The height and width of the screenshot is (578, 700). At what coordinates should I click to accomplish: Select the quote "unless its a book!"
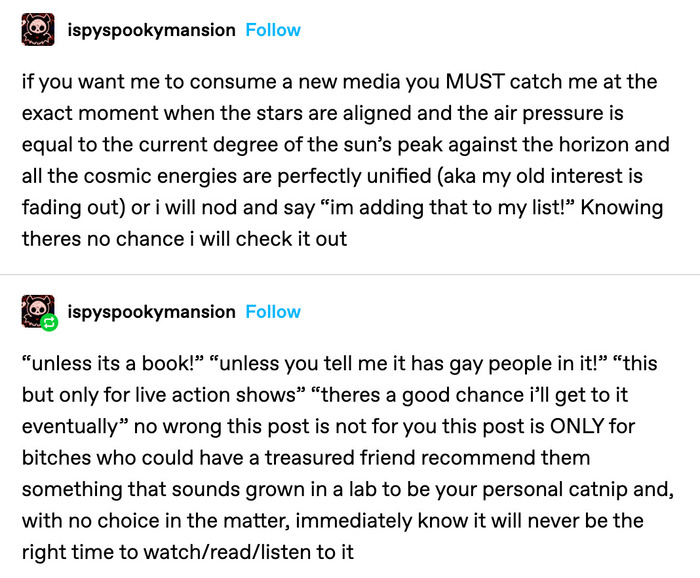point(112,363)
